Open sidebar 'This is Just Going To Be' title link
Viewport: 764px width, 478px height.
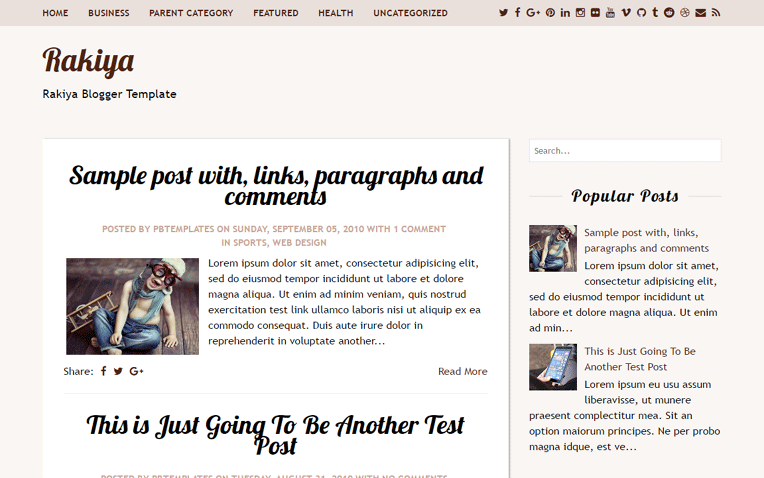(640, 359)
